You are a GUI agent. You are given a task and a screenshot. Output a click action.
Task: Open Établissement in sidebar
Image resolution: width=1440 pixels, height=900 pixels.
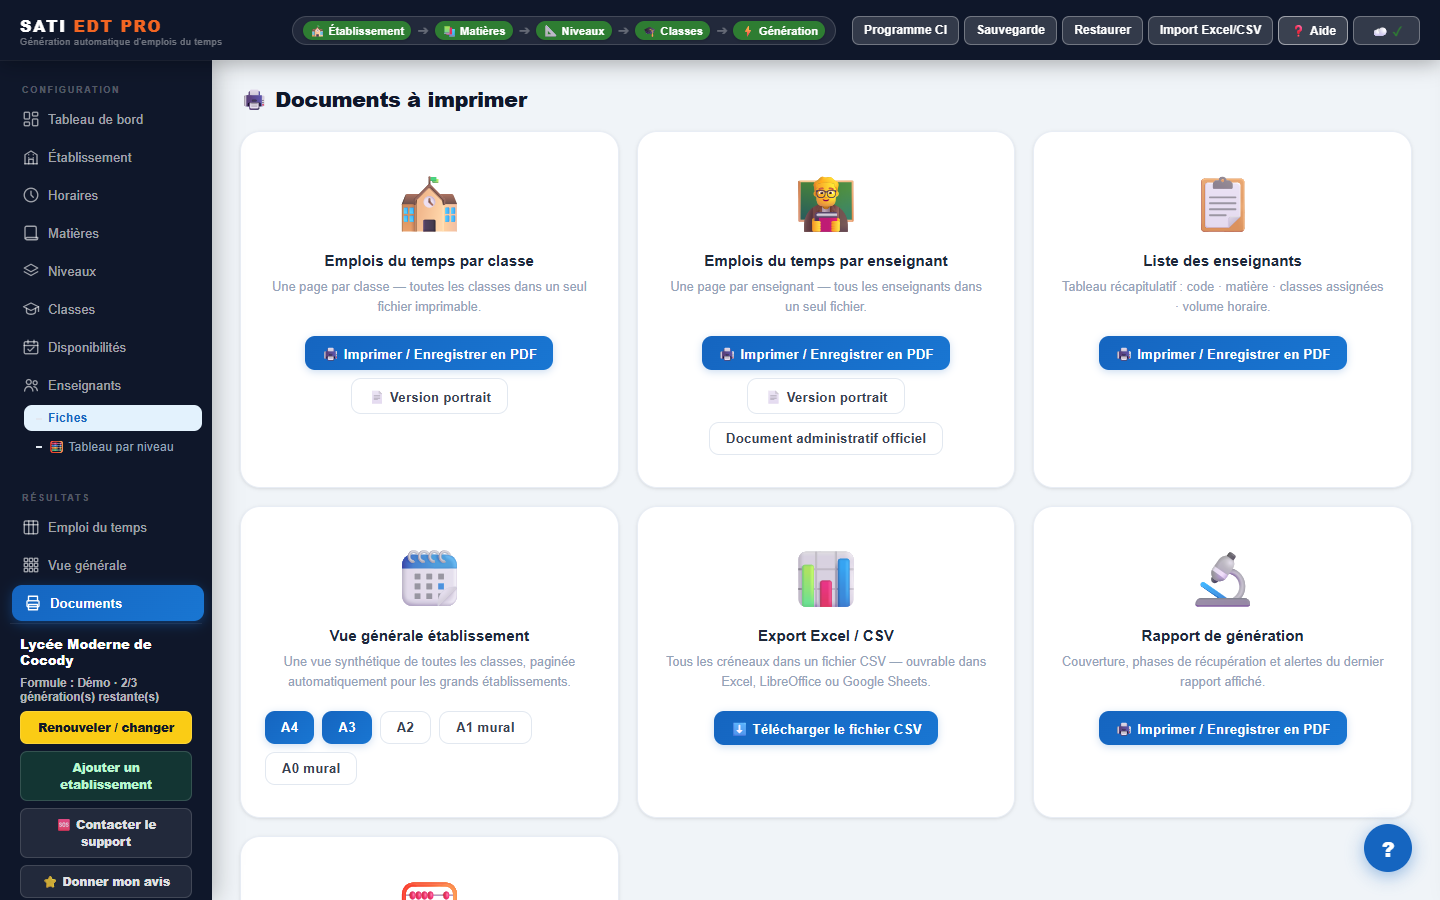tap(108, 157)
